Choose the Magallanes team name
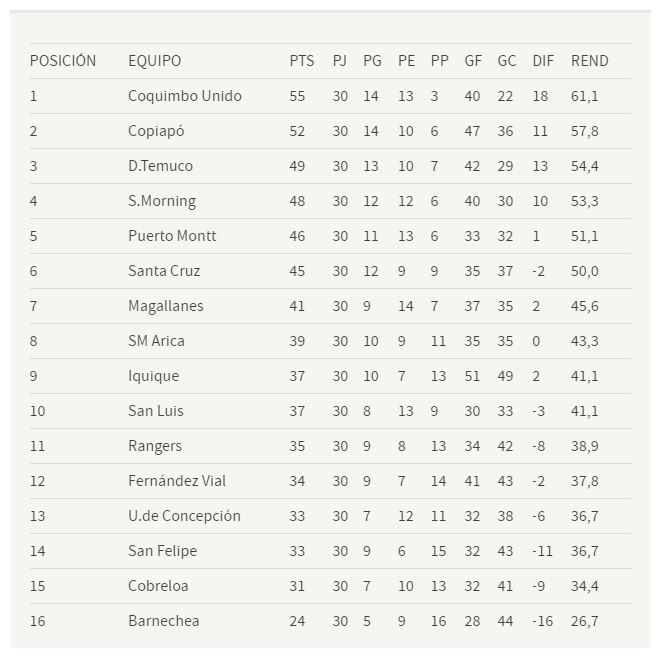 166,306
